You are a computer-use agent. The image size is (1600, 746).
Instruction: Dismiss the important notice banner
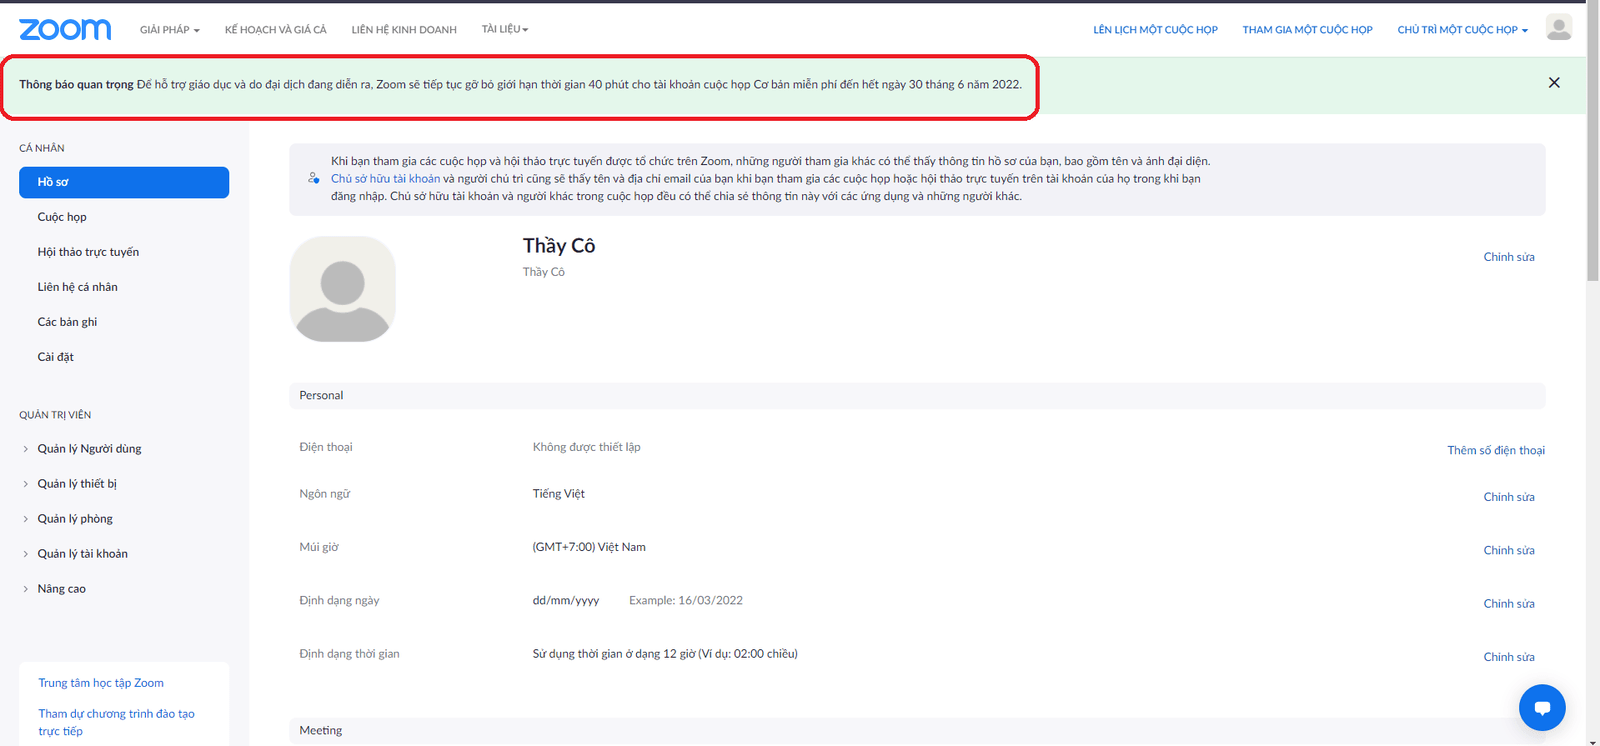[1554, 83]
